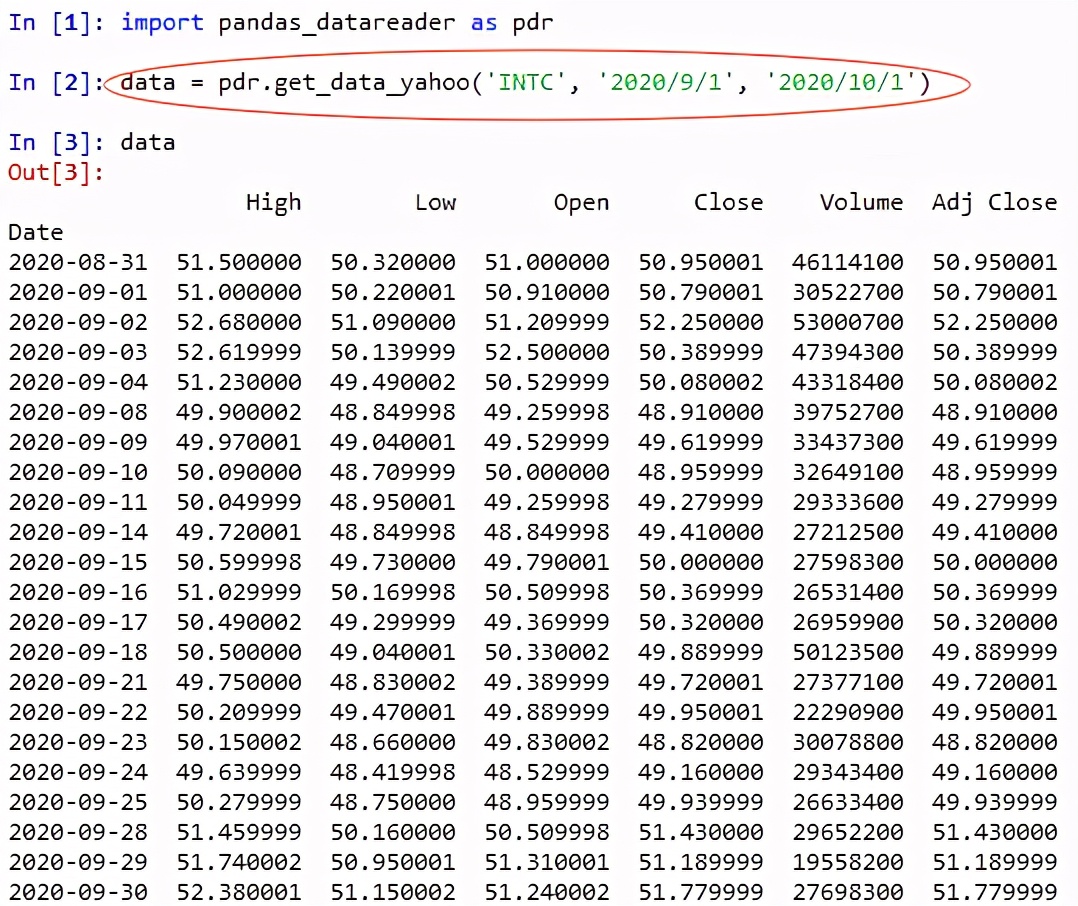This screenshot has height=906, width=1078.
Task: Select the Volume column header
Action: pos(861,202)
